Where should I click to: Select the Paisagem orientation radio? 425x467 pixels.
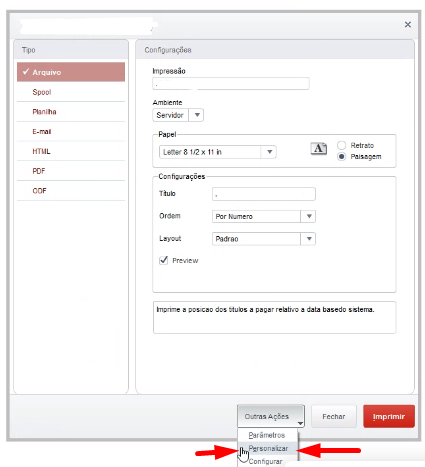pyautogui.click(x=341, y=156)
